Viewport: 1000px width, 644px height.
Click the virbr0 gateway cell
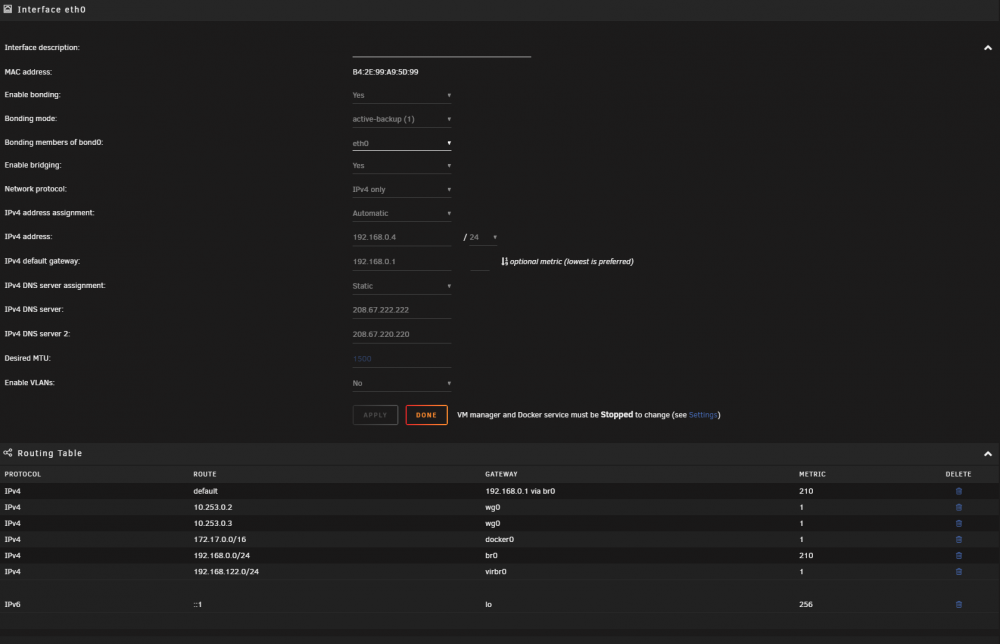pos(496,571)
